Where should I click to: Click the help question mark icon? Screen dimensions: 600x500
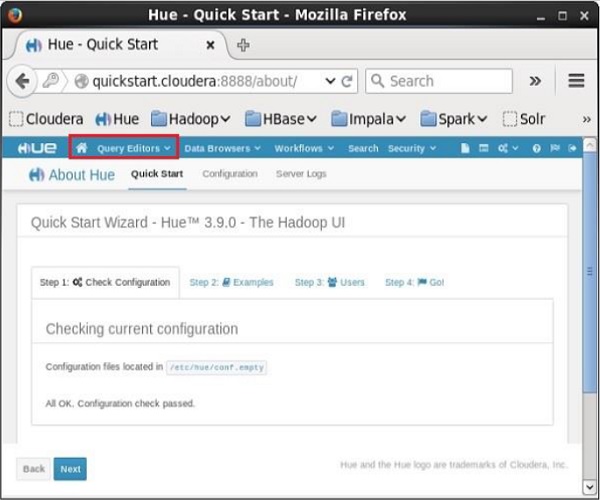coord(537,148)
